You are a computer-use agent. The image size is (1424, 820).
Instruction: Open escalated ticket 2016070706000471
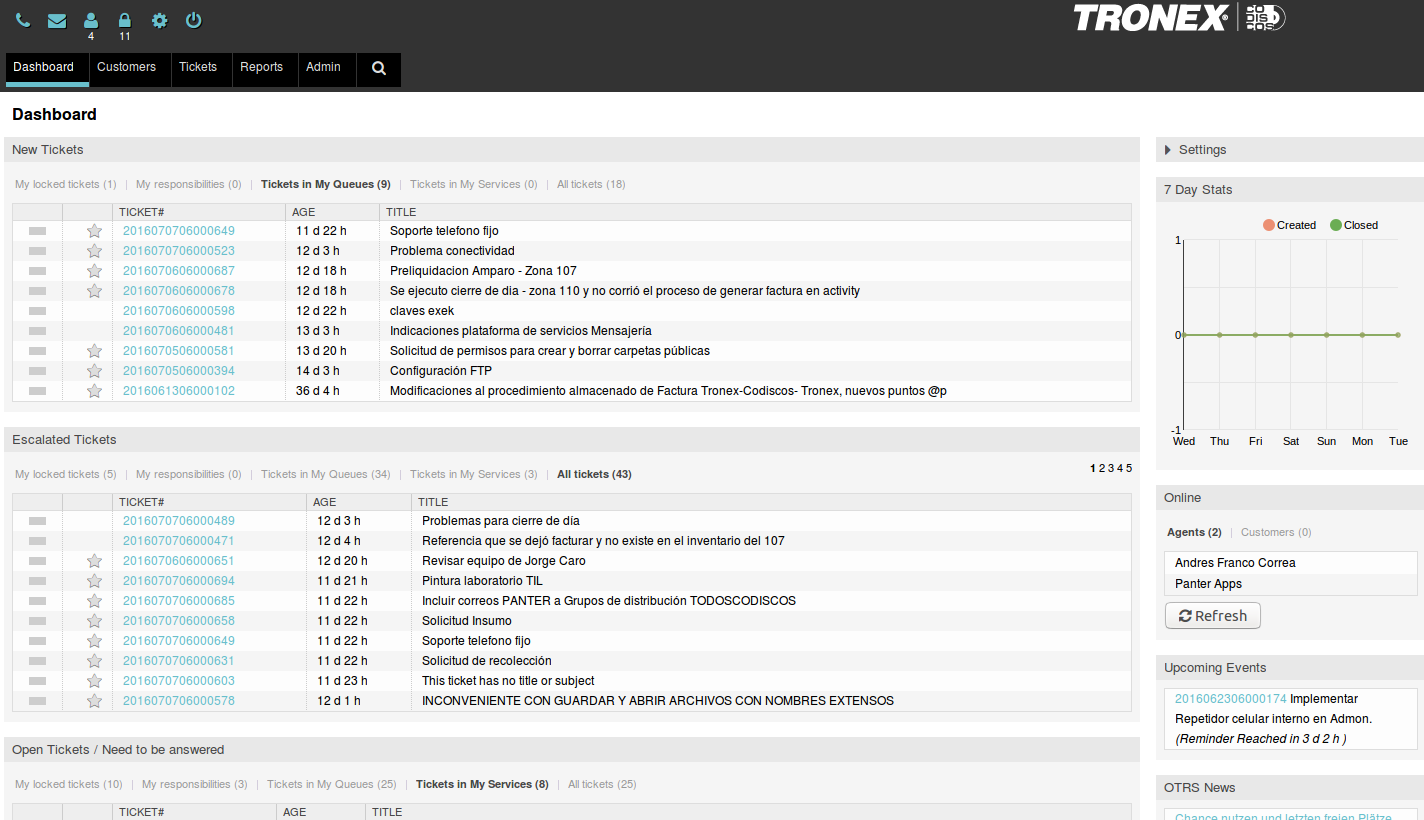point(179,541)
